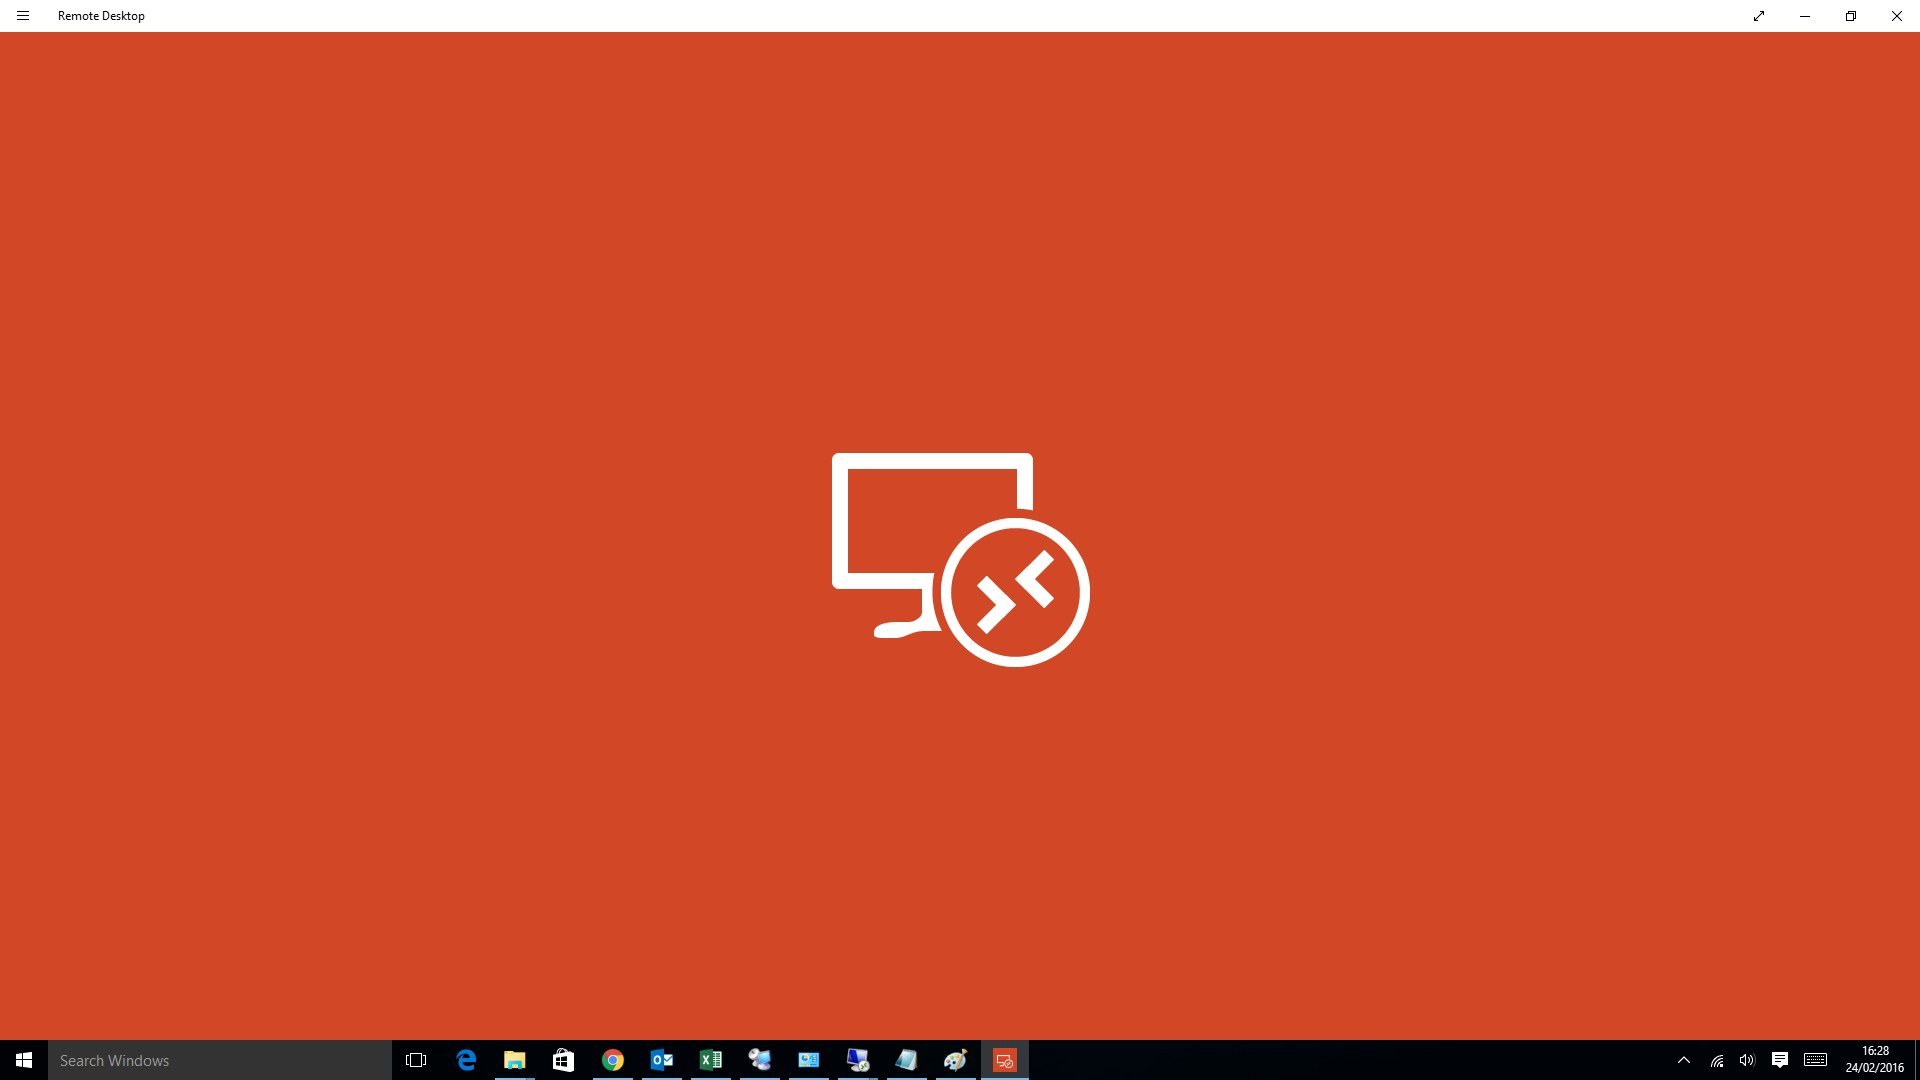The width and height of the screenshot is (1920, 1080).
Task: Open the clock showing 16:28
Action: pos(1875,1060)
